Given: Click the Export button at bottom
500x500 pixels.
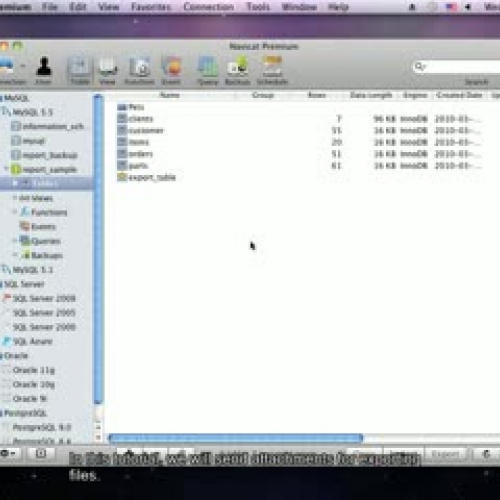Looking at the screenshot, I should pyautogui.click(x=445, y=454).
